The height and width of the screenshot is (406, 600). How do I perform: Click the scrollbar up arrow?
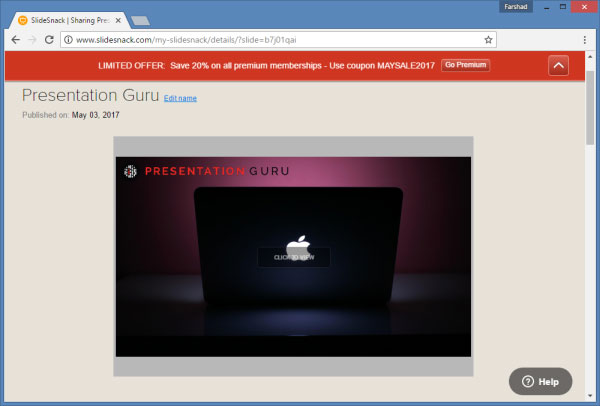pyautogui.click(x=590, y=57)
